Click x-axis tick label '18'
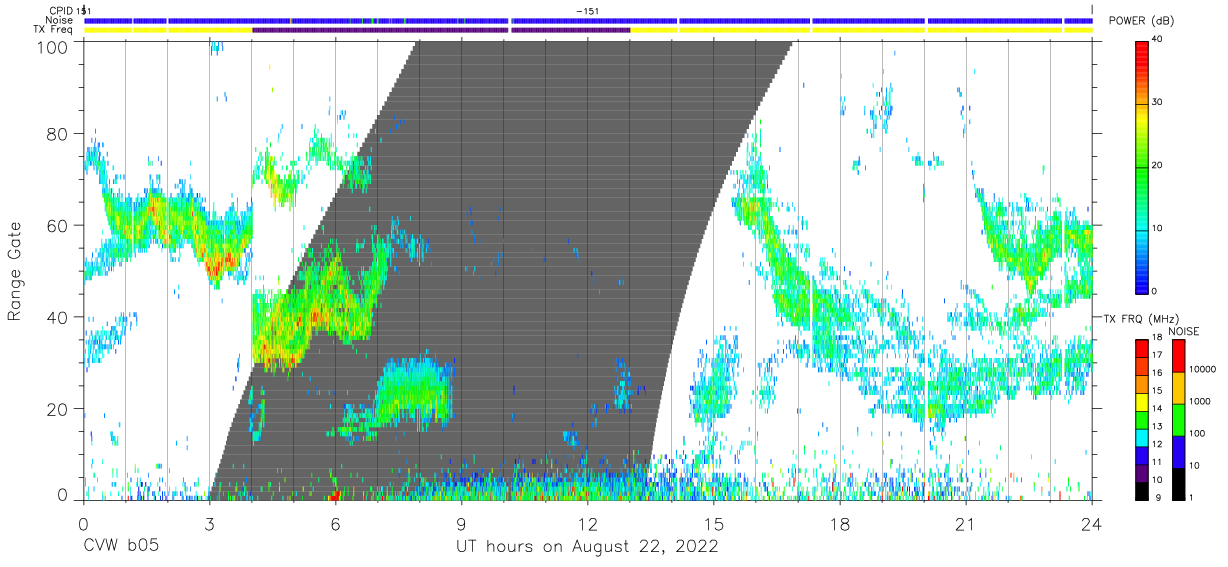The width and height of the screenshot is (1228, 567). (840, 523)
